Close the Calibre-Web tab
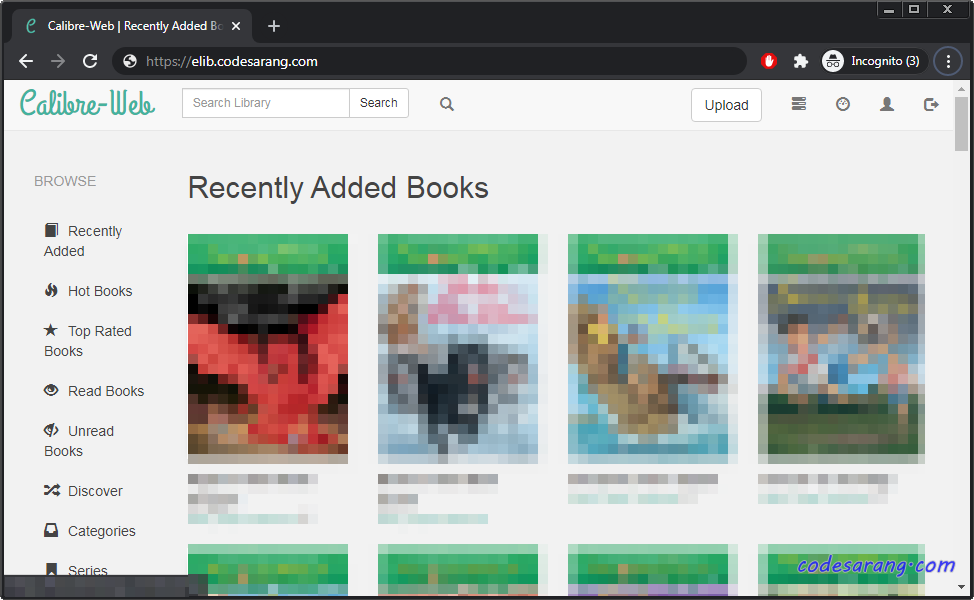Viewport: 974px width, 600px height. point(236,26)
